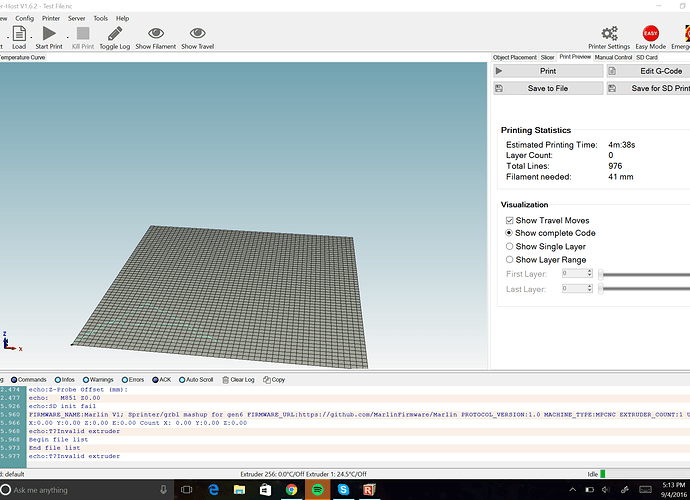Open the Config menu
690x500 pixels.
(x=24, y=18)
